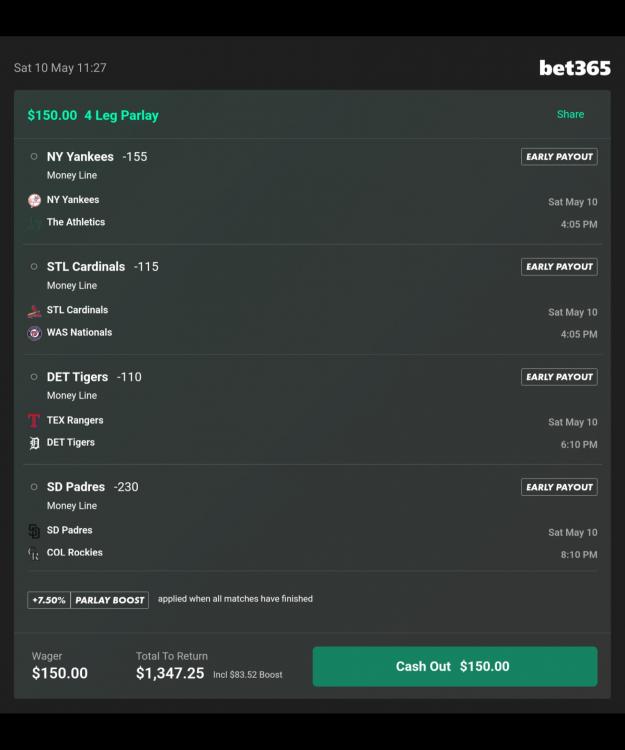Click the $150.00 4 Leg Parlay header
The image size is (625, 750).
(93, 115)
